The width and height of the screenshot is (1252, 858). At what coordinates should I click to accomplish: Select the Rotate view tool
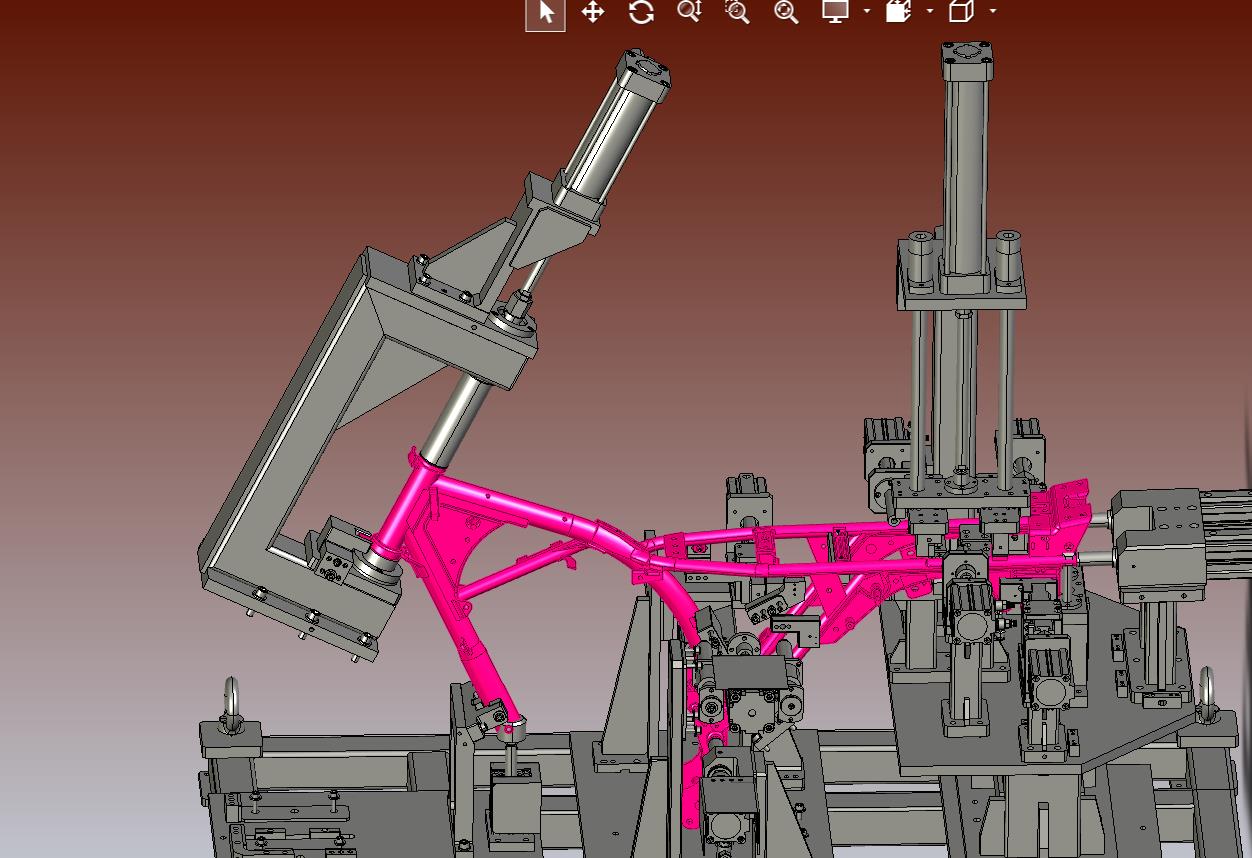641,12
